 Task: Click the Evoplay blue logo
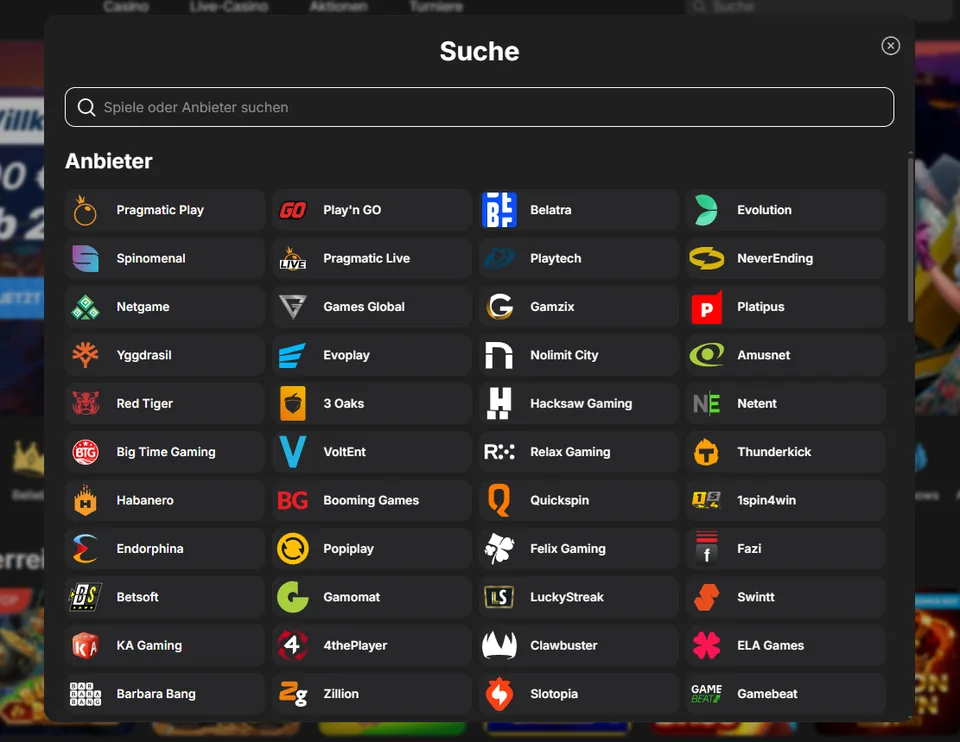293,355
